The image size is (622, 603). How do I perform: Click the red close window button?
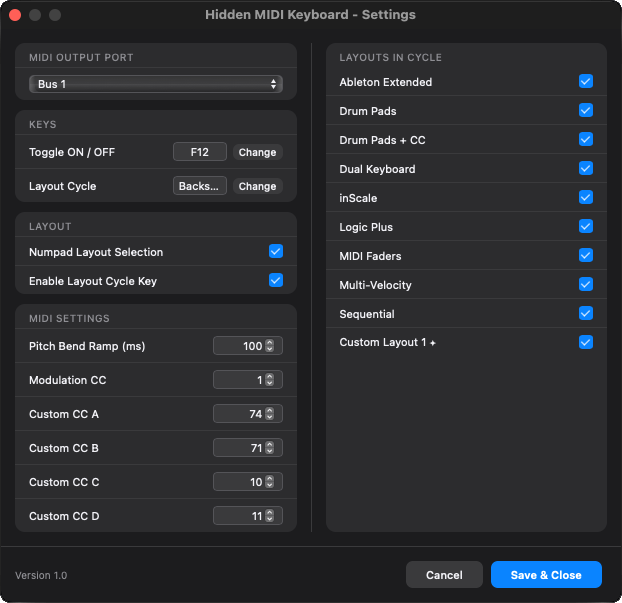(x=15, y=15)
